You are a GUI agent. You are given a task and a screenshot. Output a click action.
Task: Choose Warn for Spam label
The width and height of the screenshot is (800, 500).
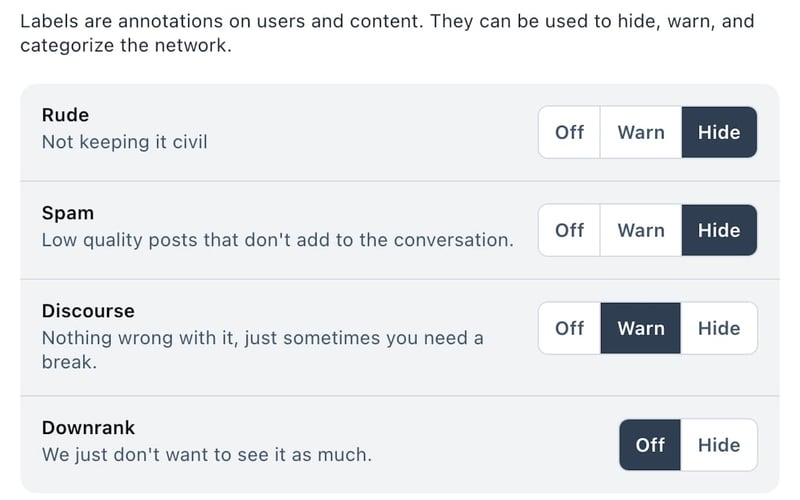click(x=641, y=230)
